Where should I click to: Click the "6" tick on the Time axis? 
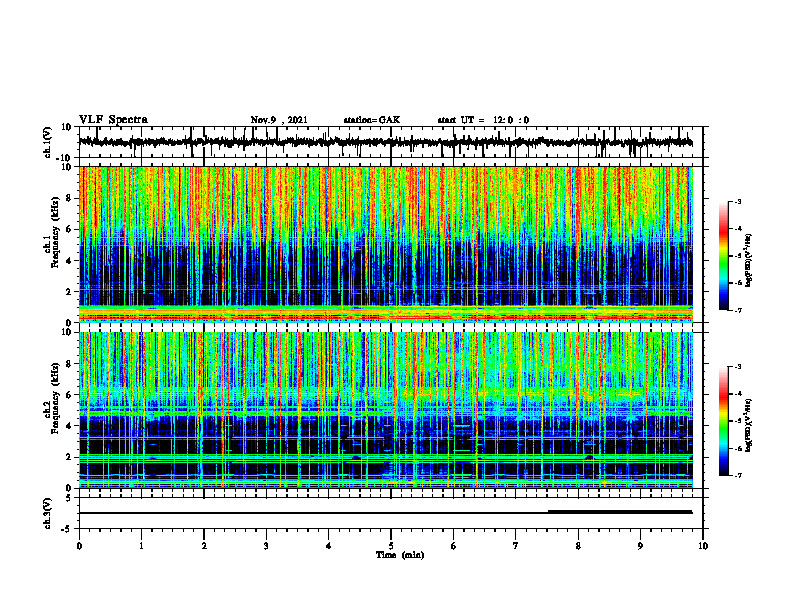(x=454, y=546)
